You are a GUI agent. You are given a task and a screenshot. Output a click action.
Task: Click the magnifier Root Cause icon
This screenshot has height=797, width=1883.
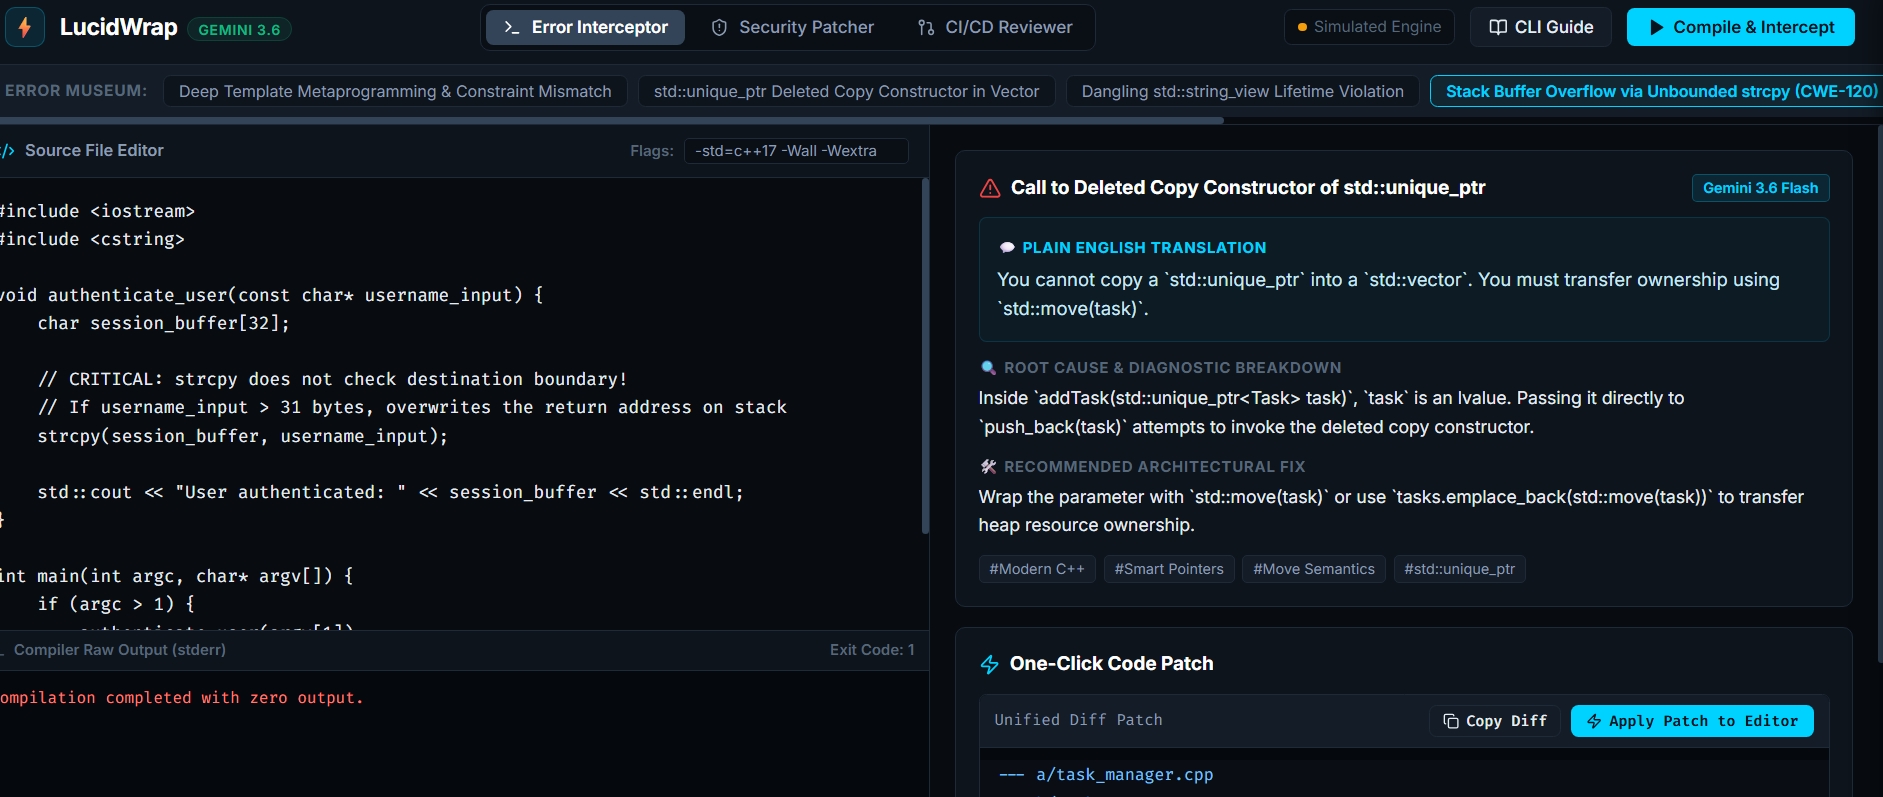(988, 368)
